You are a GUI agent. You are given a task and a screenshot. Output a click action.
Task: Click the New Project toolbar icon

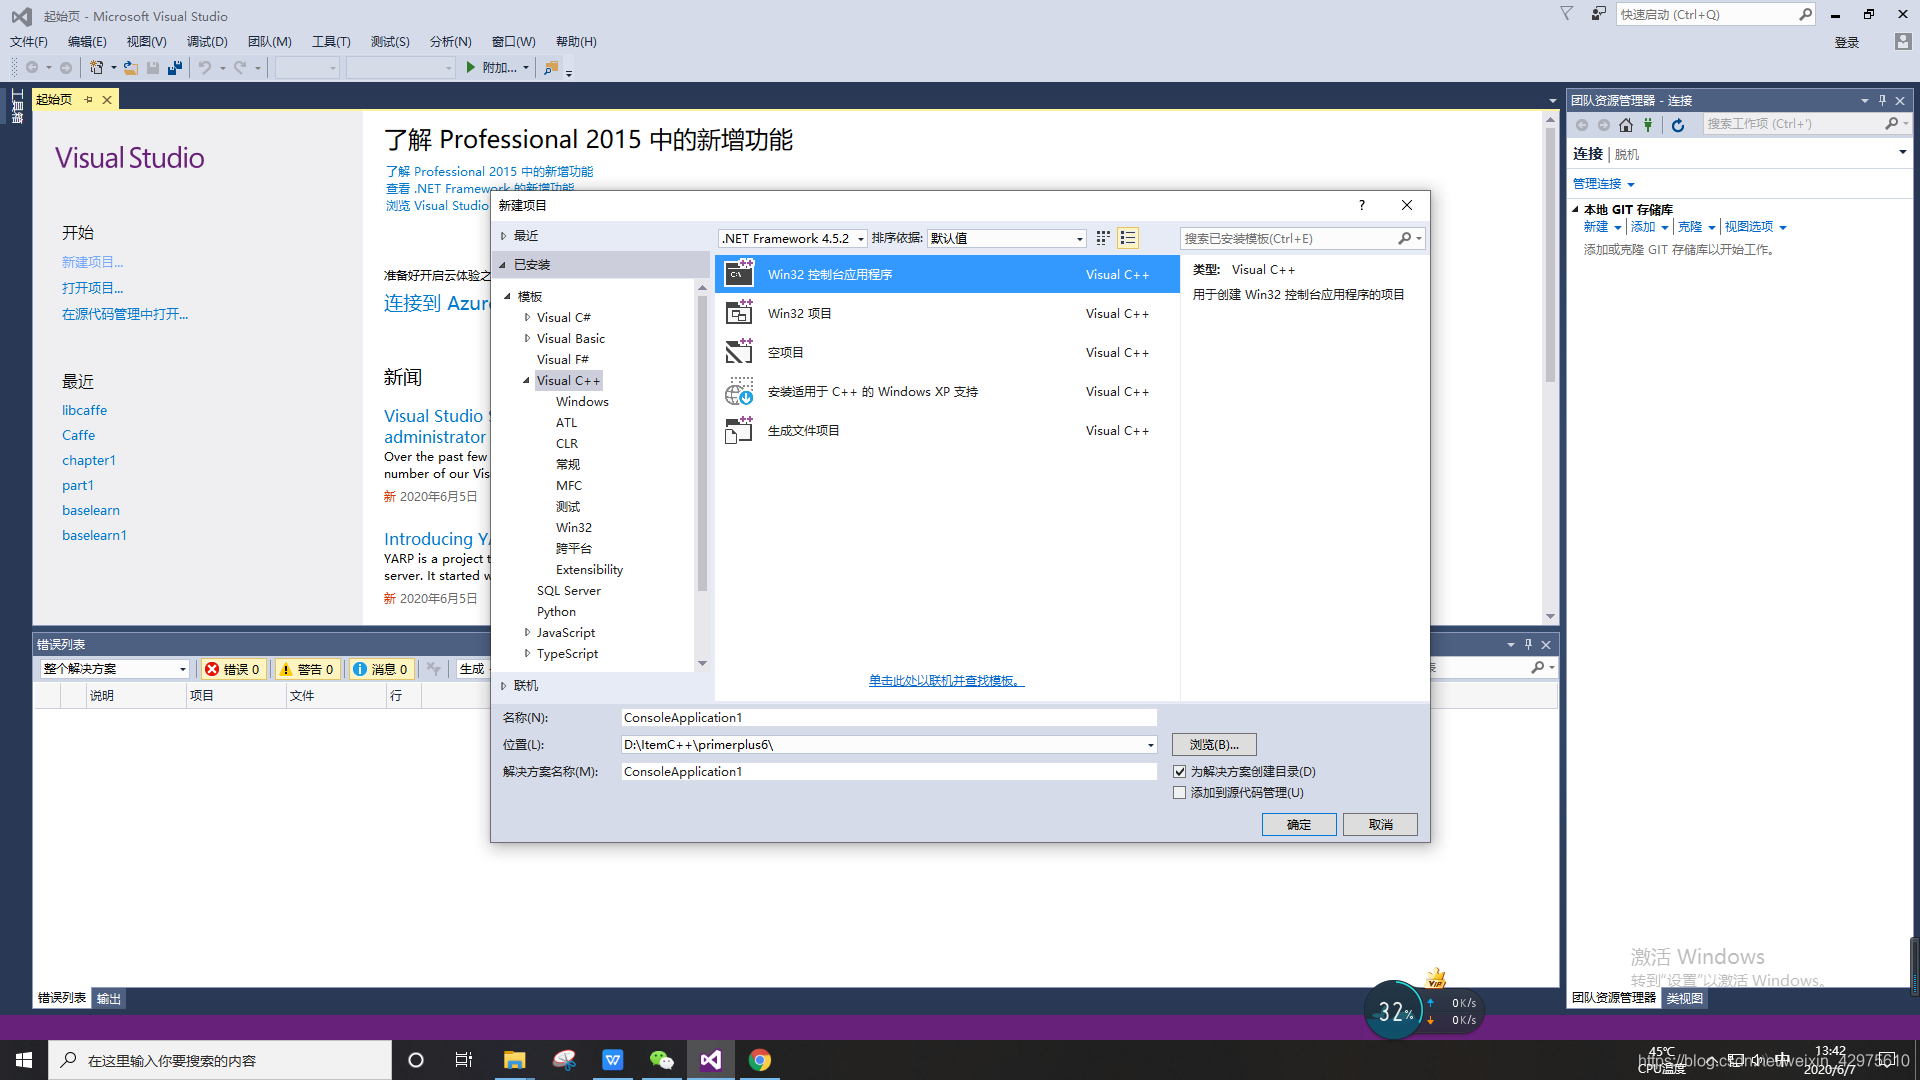coord(97,67)
